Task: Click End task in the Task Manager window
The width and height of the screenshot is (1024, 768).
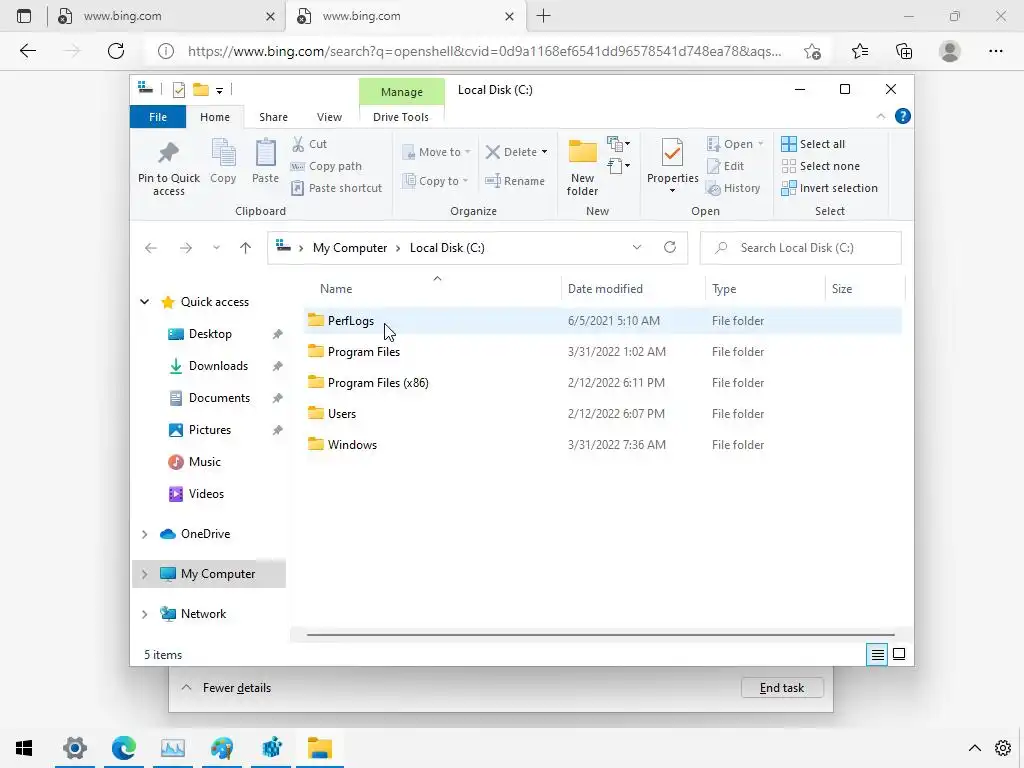Action: [x=782, y=688]
